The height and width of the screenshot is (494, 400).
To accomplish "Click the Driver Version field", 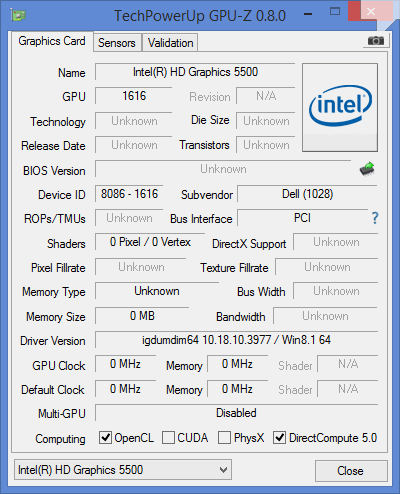I will pos(236,340).
